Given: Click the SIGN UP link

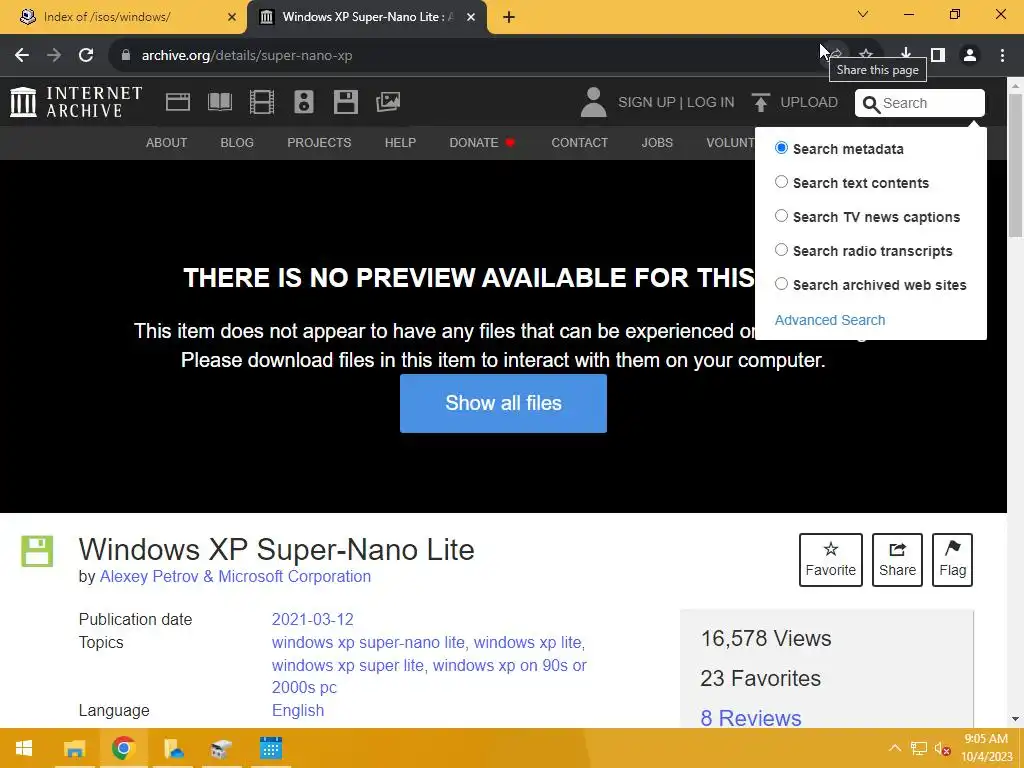Looking at the screenshot, I should (x=647, y=103).
